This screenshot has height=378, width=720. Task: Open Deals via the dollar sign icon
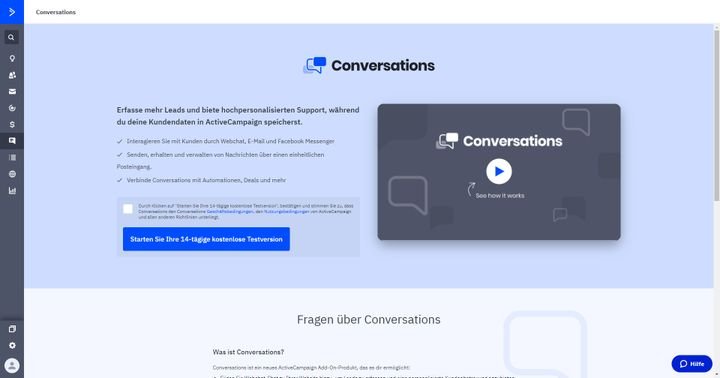coord(12,124)
